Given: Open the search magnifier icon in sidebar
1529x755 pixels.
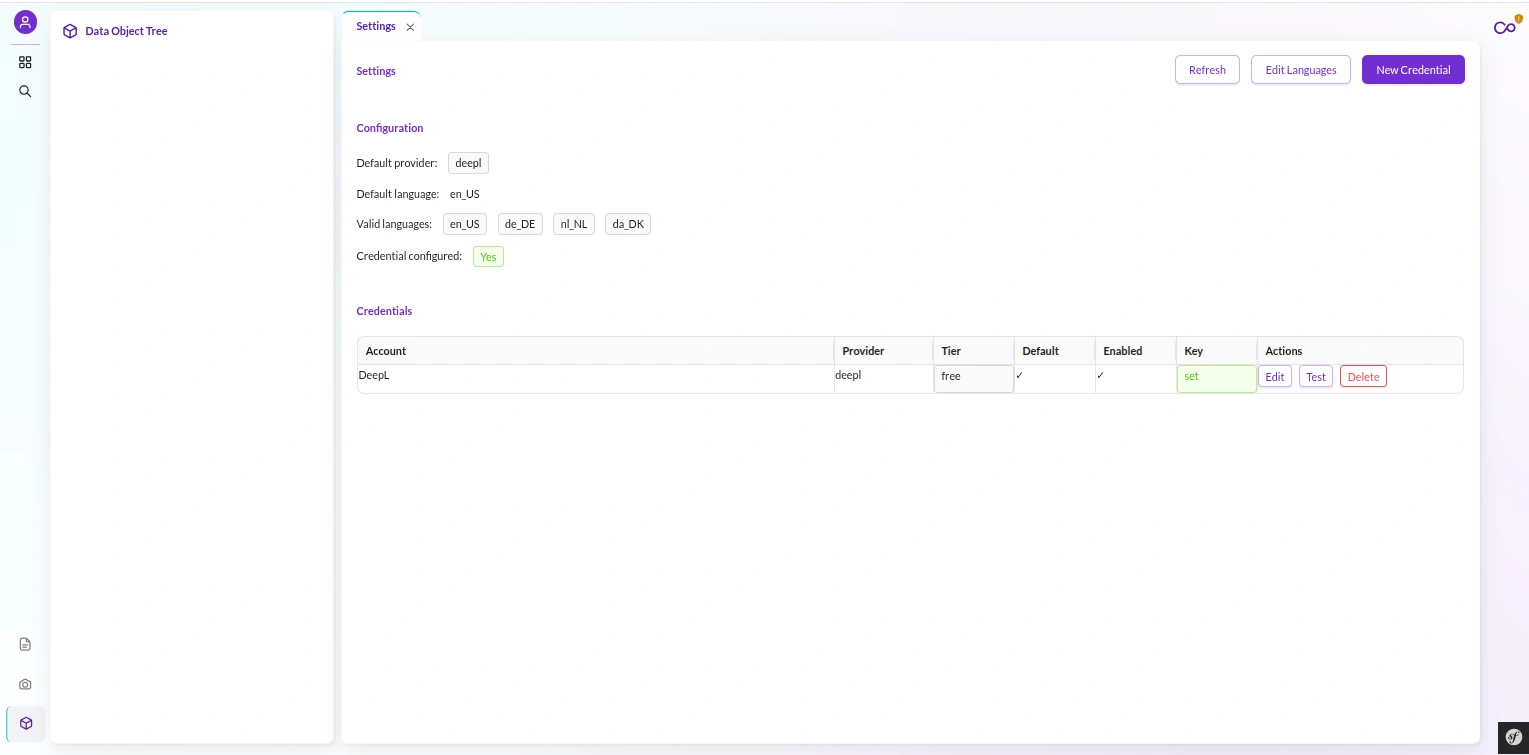Looking at the screenshot, I should click(25, 91).
